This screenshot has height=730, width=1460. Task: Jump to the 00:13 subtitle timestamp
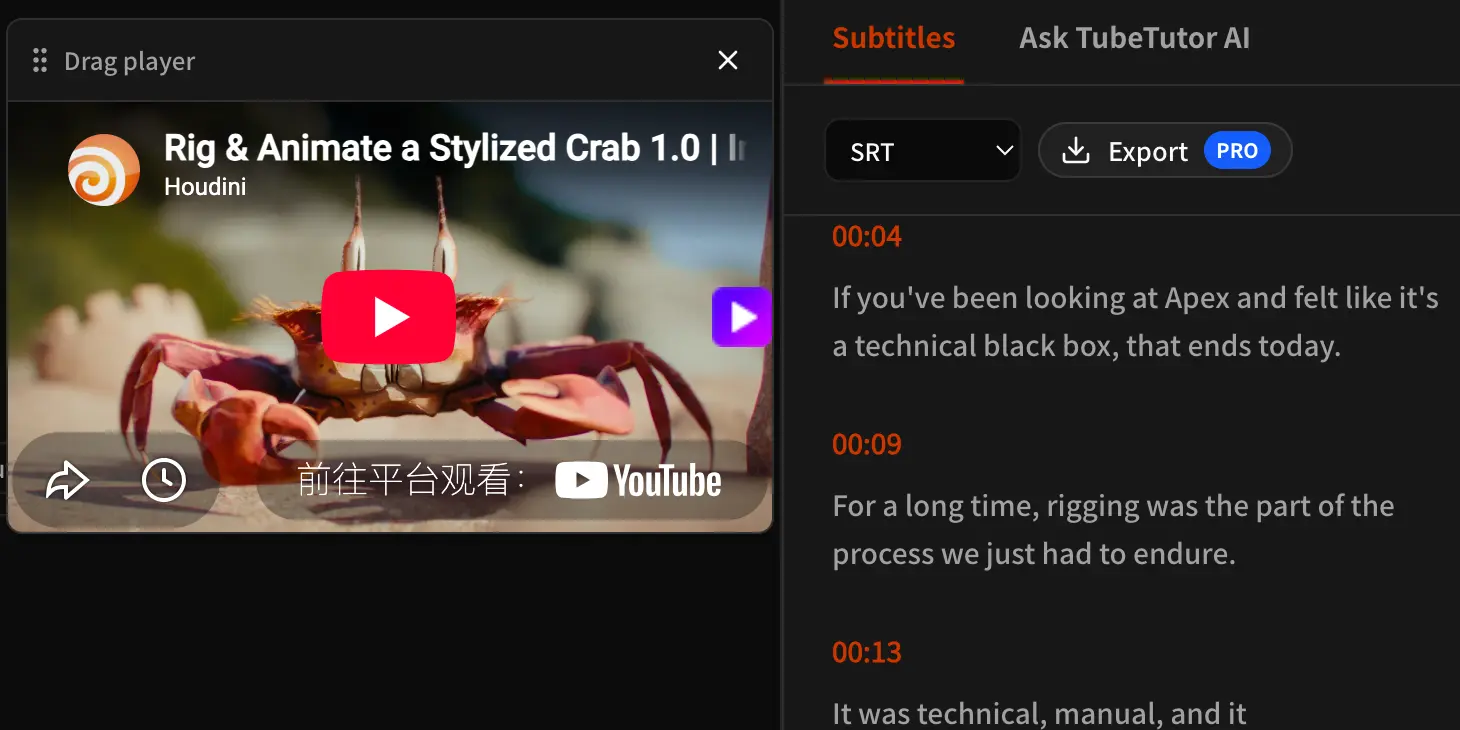point(867,652)
